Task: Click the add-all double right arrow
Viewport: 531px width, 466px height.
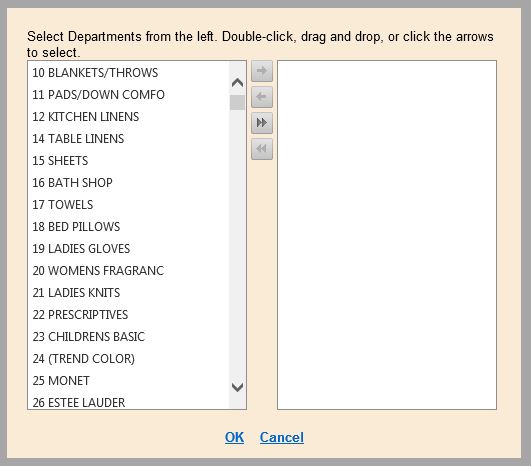Action: pos(262,123)
